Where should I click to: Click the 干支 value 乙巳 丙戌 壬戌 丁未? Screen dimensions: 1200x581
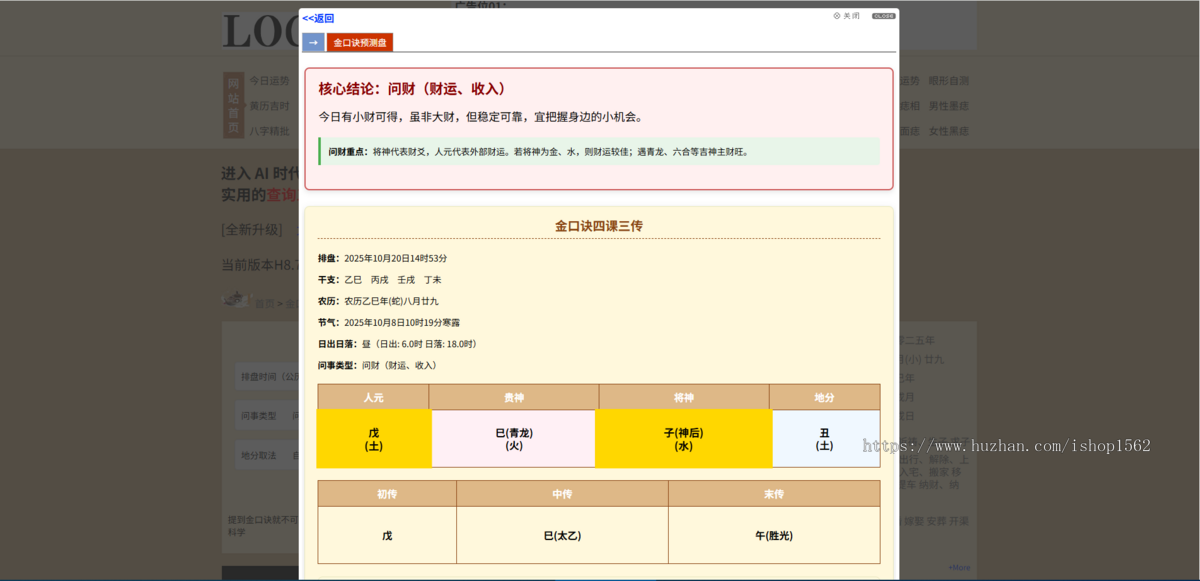pyautogui.click(x=393, y=280)
